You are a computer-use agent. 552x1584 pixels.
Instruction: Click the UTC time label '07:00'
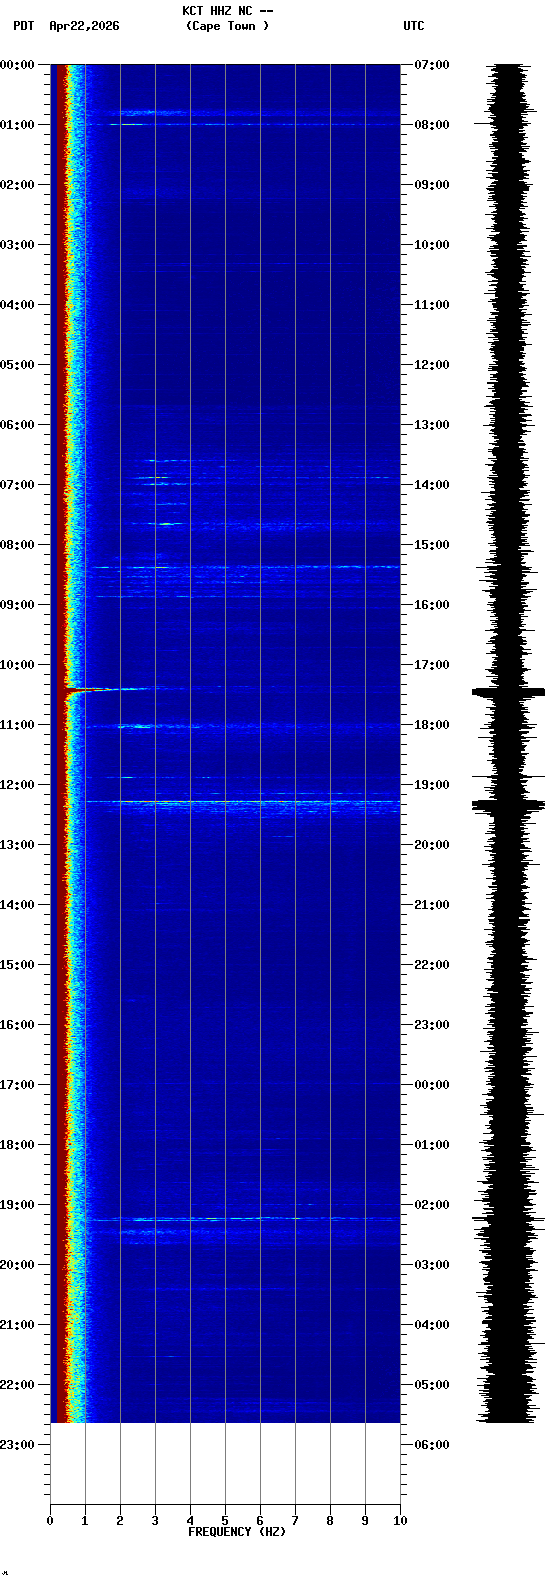432,65
